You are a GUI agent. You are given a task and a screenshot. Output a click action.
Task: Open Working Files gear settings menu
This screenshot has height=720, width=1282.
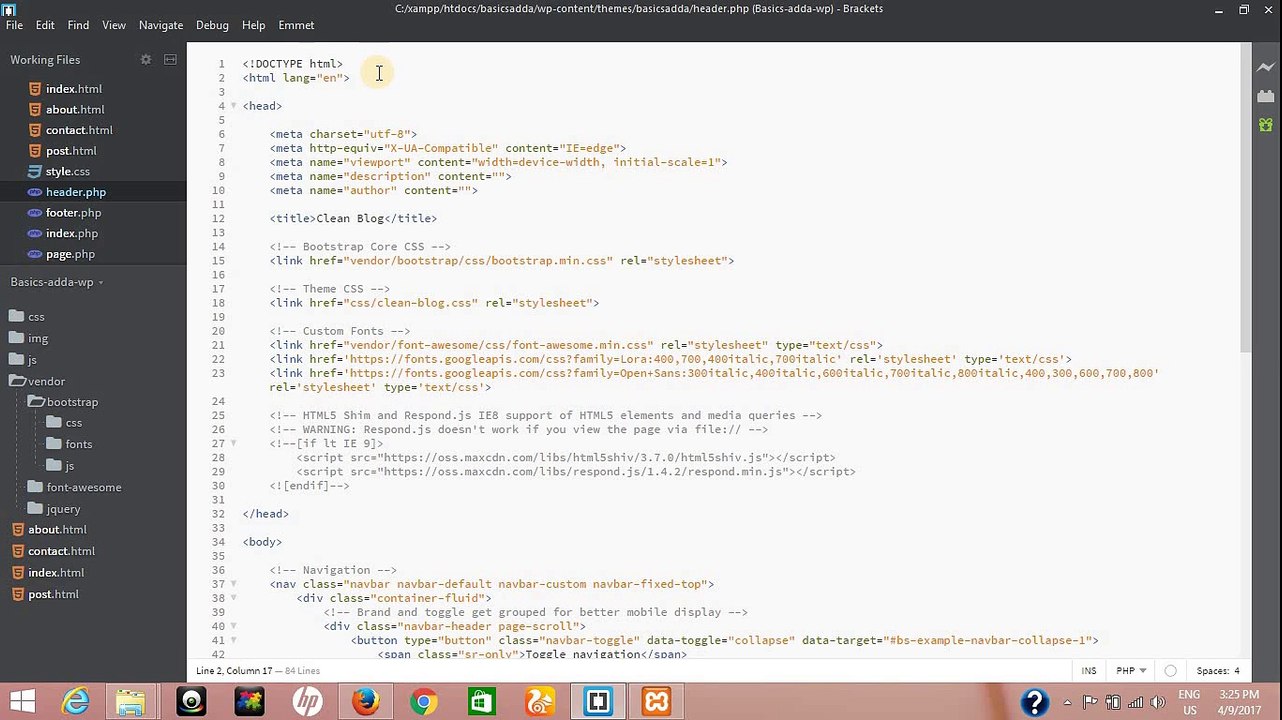tap(146, 60)
